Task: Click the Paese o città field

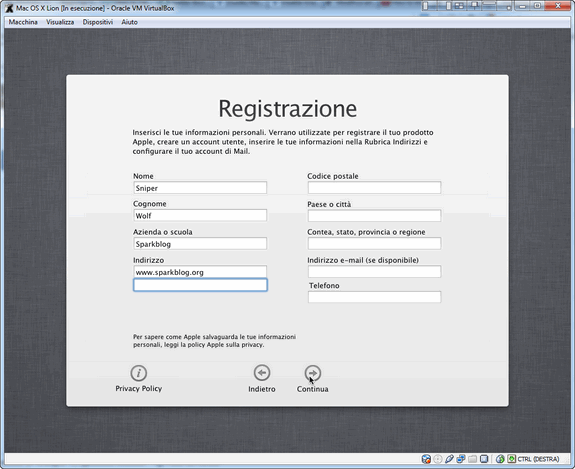Action: [x=374, y=216]
